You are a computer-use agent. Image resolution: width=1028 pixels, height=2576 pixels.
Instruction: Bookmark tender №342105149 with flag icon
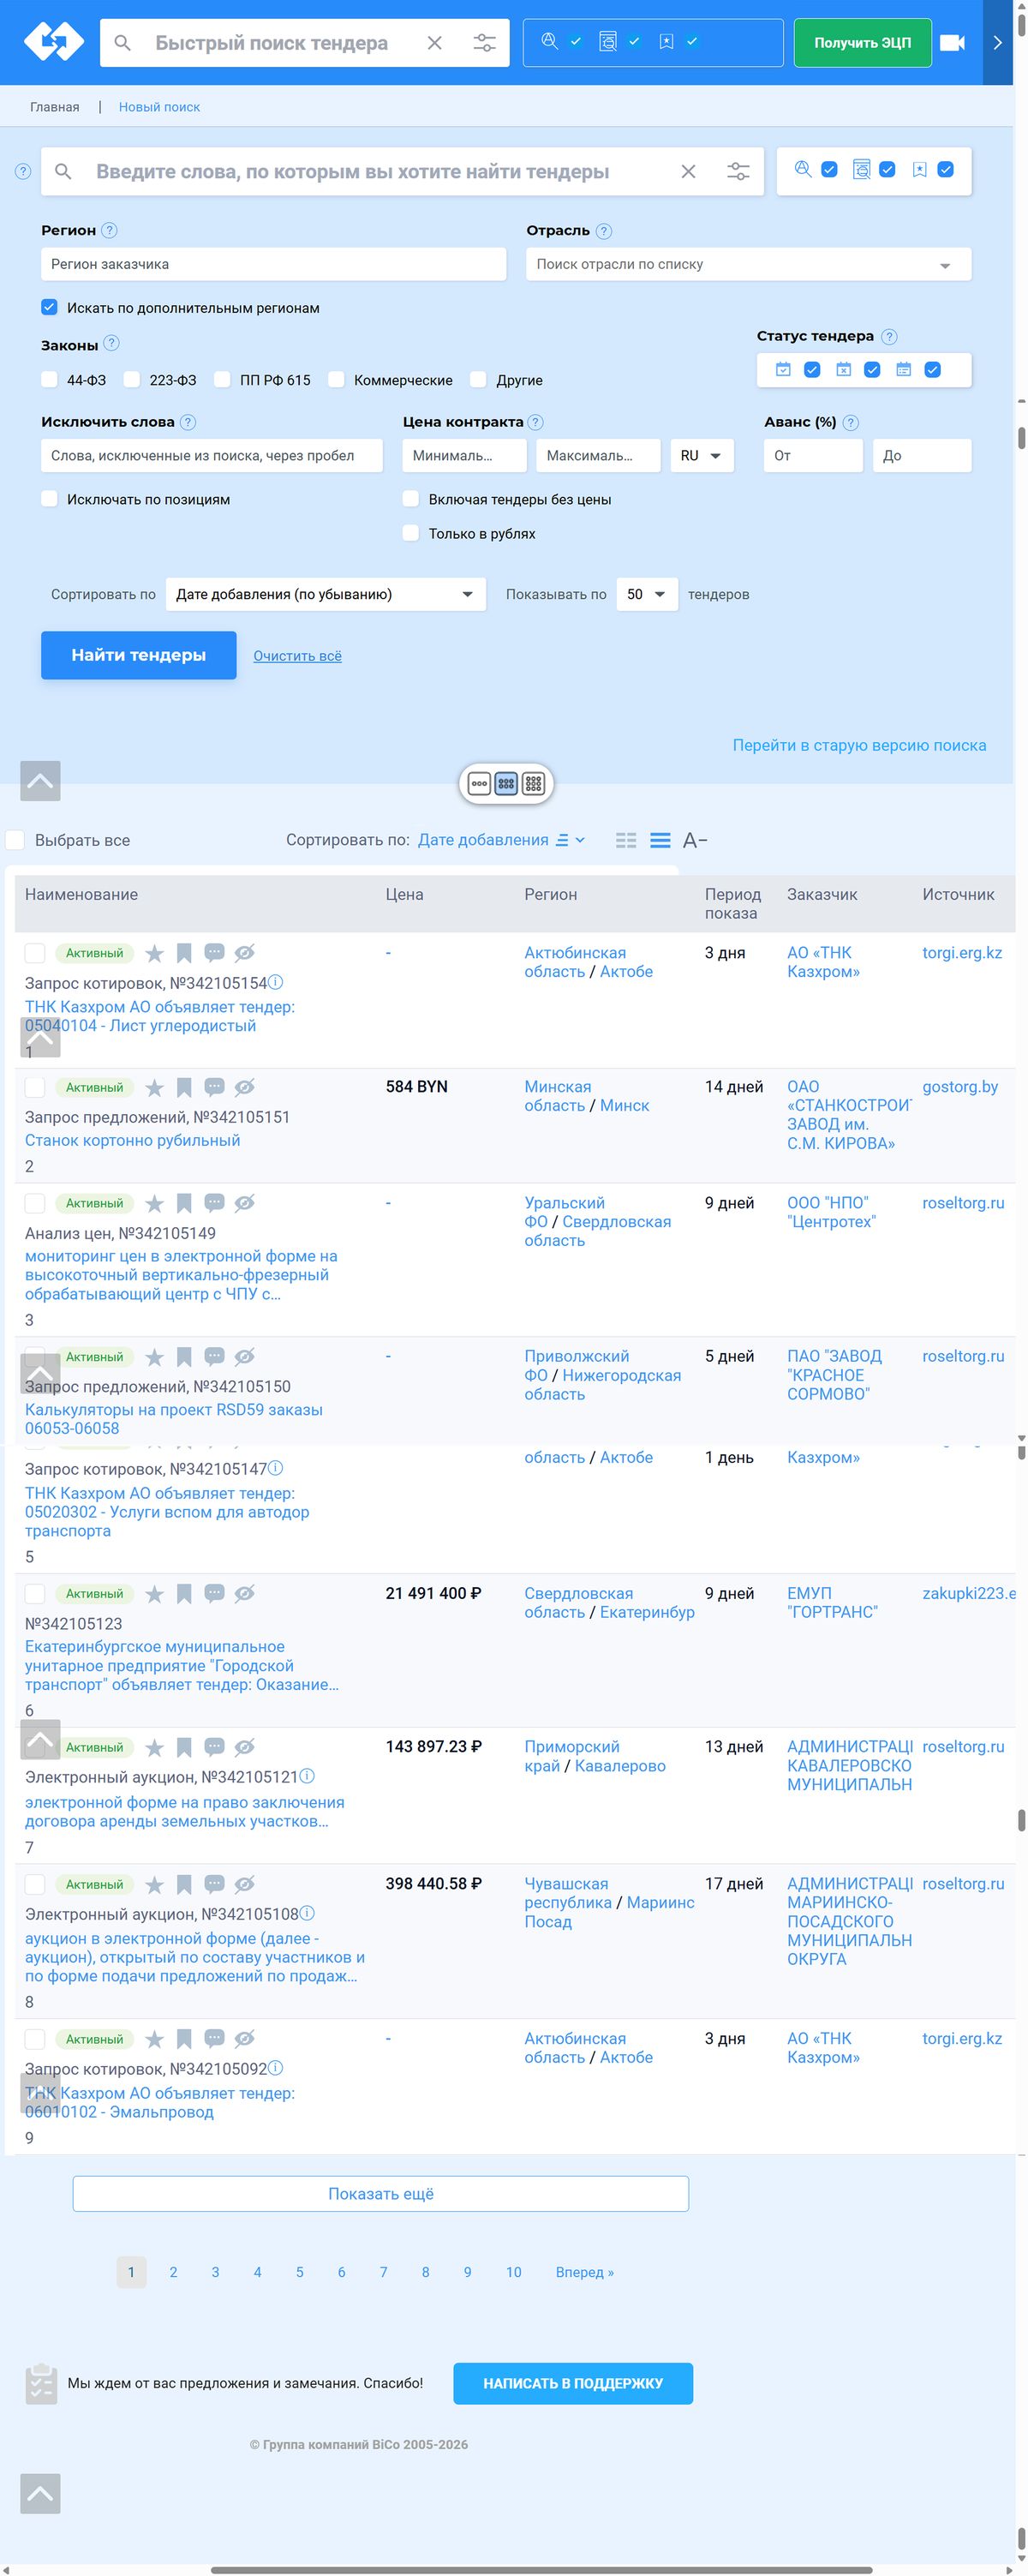[x=184, y=1204]
